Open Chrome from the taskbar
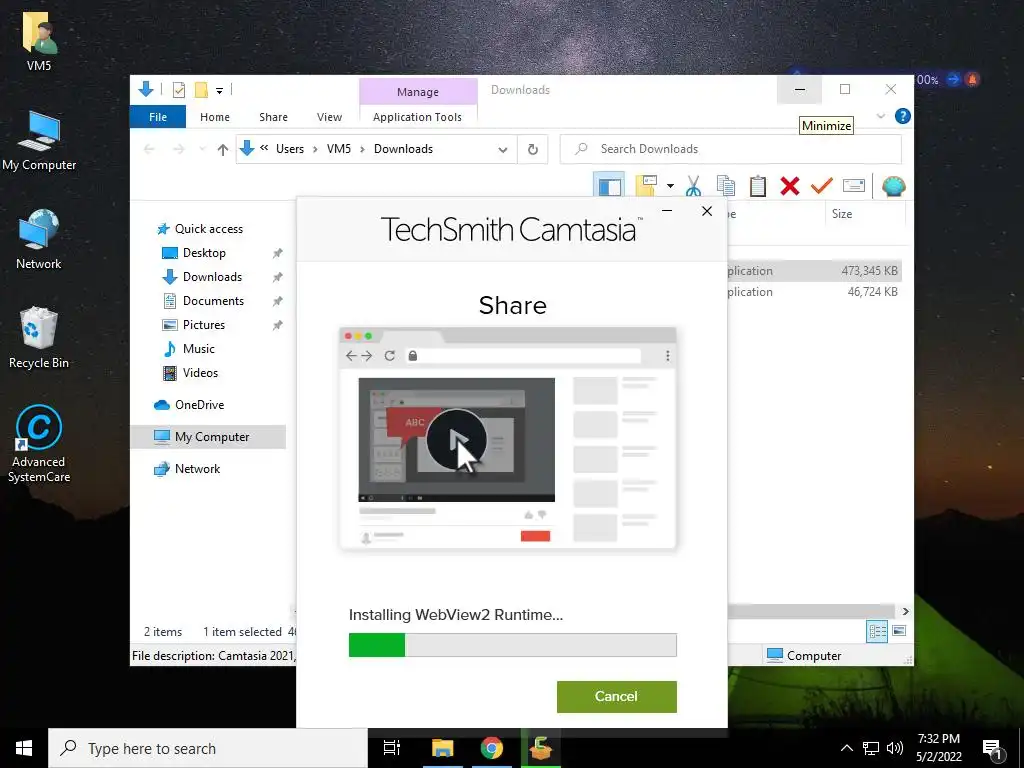 491,748
